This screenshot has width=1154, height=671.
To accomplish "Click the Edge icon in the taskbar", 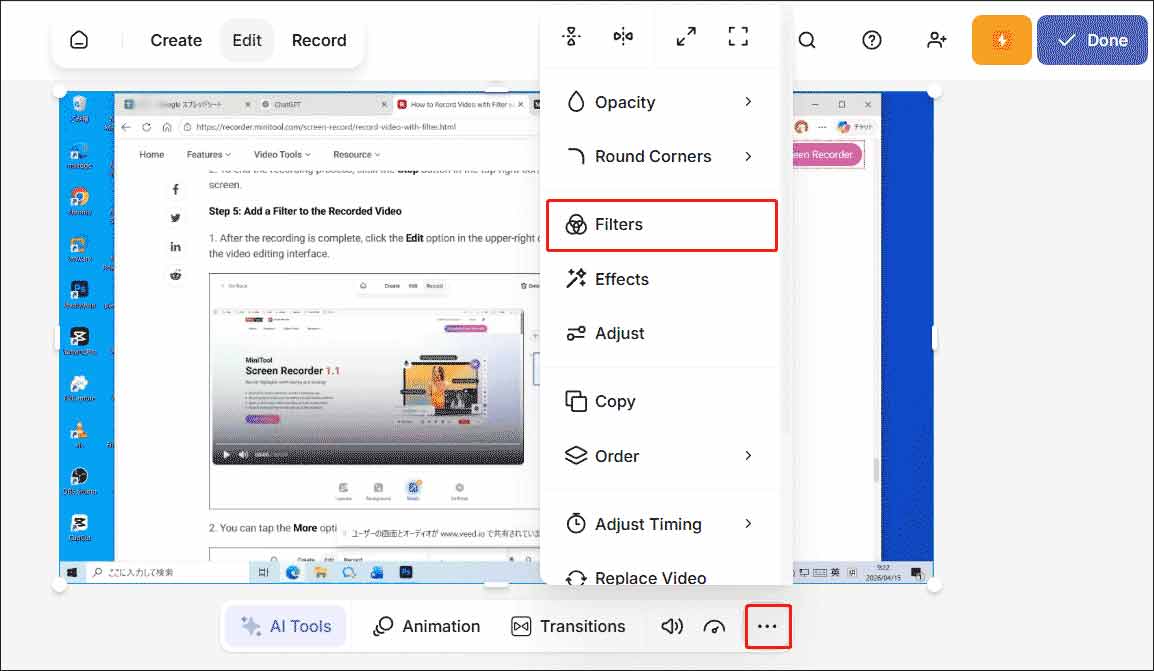I will (x=293, y=572).
